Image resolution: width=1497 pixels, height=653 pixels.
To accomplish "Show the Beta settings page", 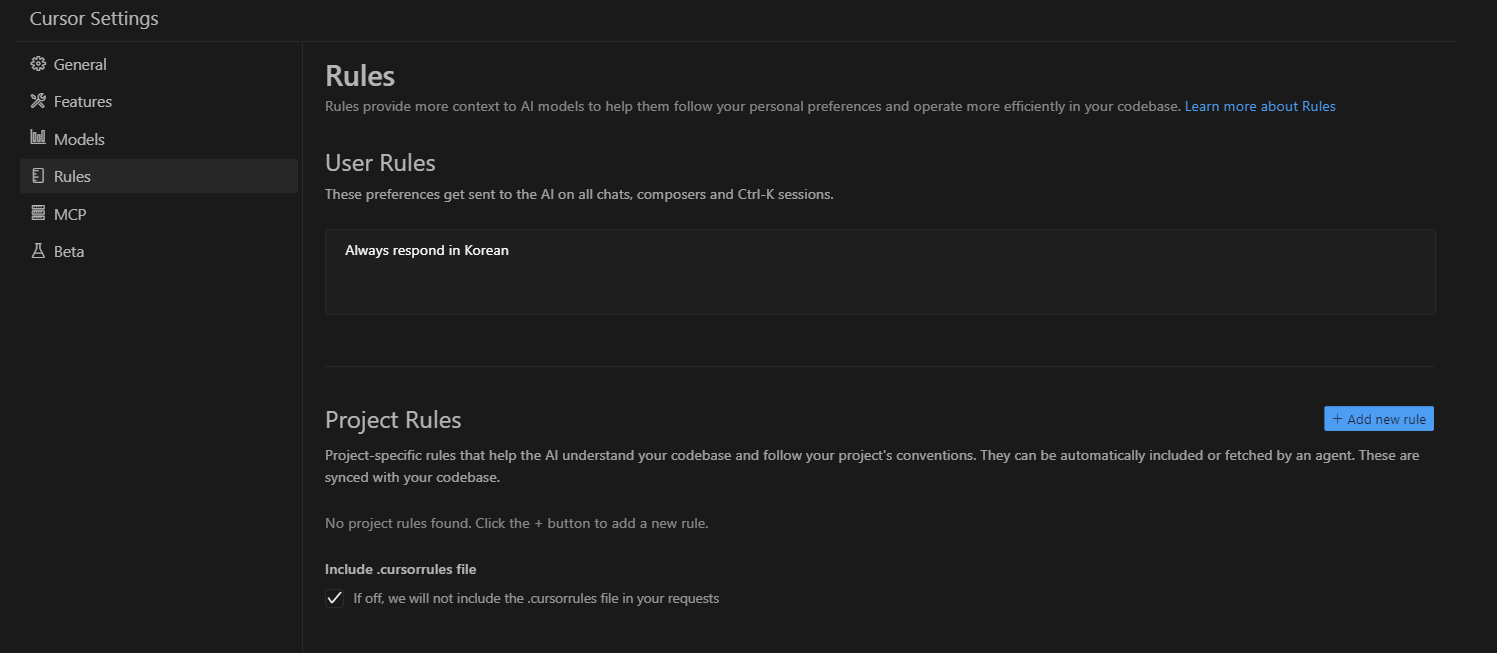I will pyautogui.click(x=159, y=251).
